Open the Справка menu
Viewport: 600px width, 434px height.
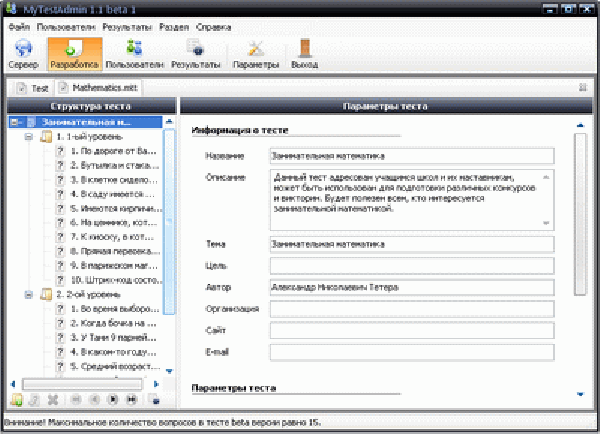click(x=214, y=27)
